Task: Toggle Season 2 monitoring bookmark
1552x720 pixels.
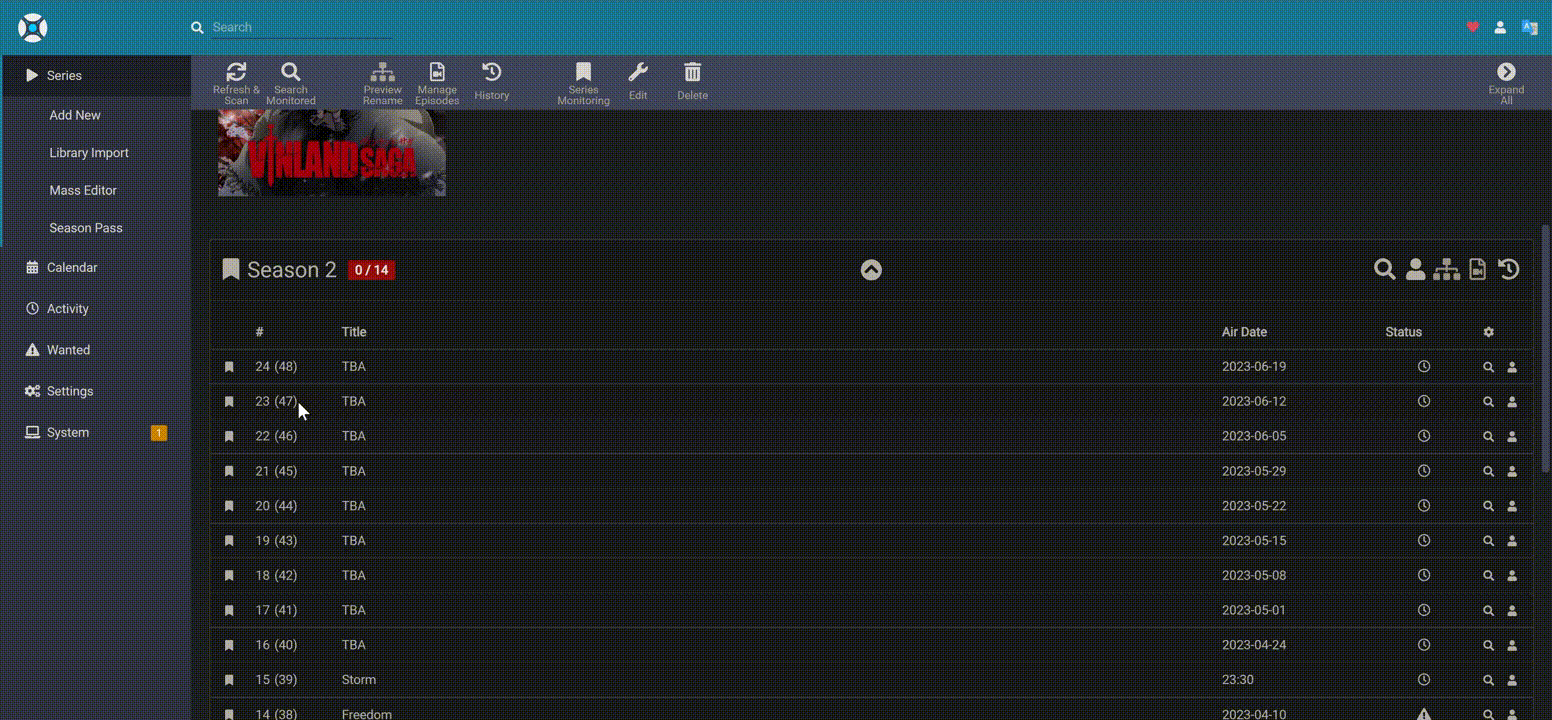Action: click(x=231, y=270)
